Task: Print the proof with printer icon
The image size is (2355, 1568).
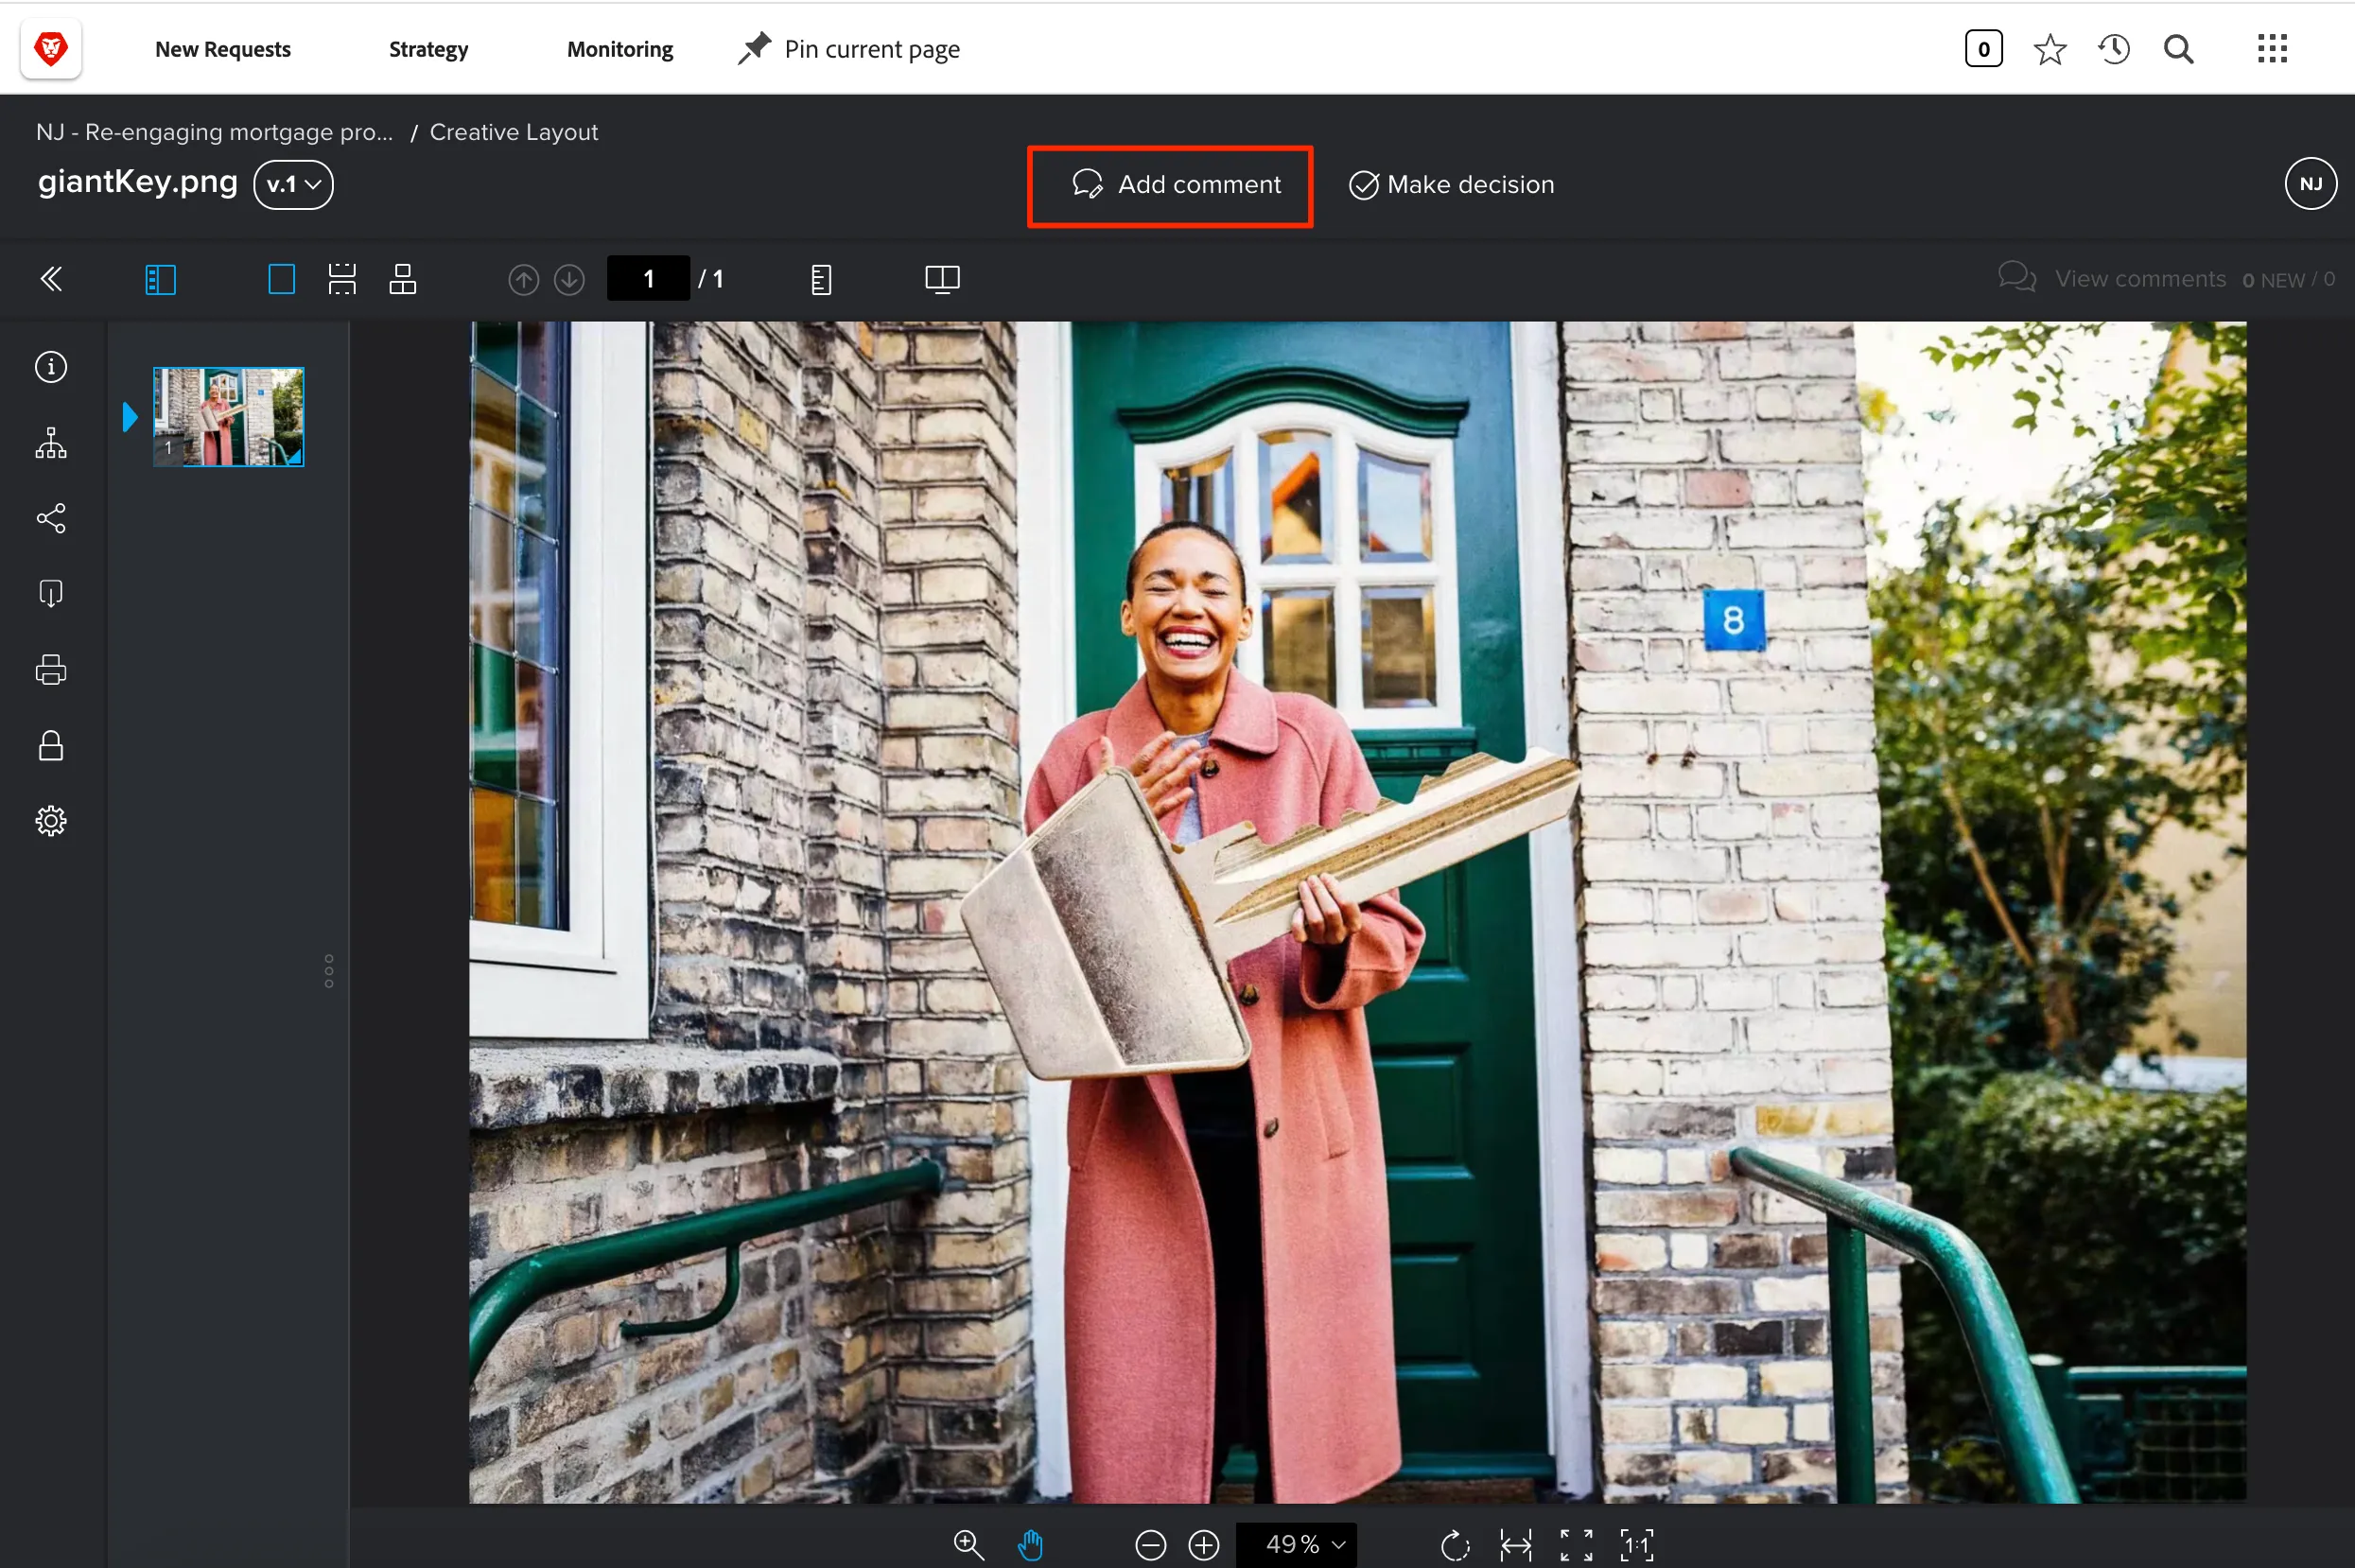Action: click(51, 669)
